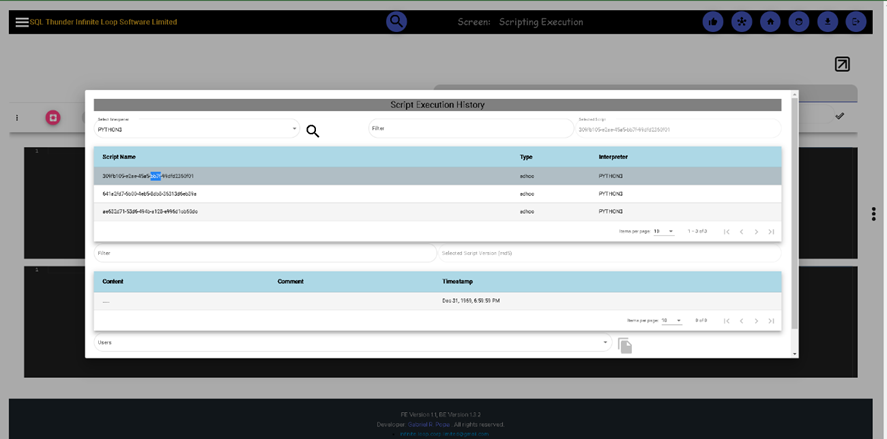
Task: Click the copy documents icon beside Users
Action: [x=625, y=346]
